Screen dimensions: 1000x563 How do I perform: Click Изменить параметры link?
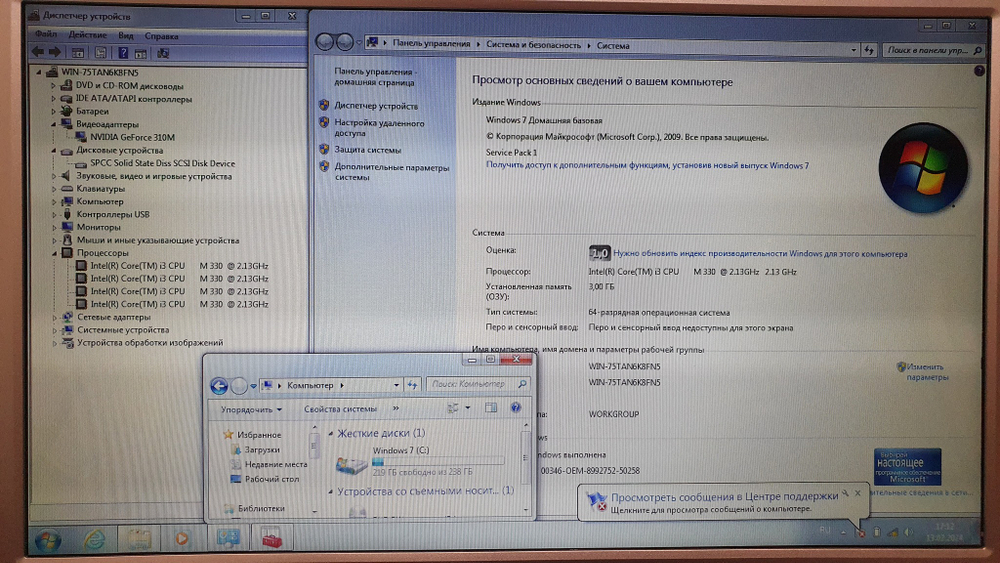(x=926, y=372)
